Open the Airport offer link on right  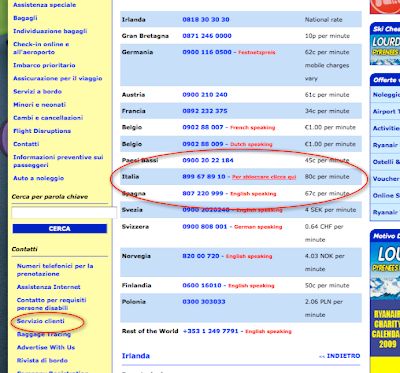386,111
